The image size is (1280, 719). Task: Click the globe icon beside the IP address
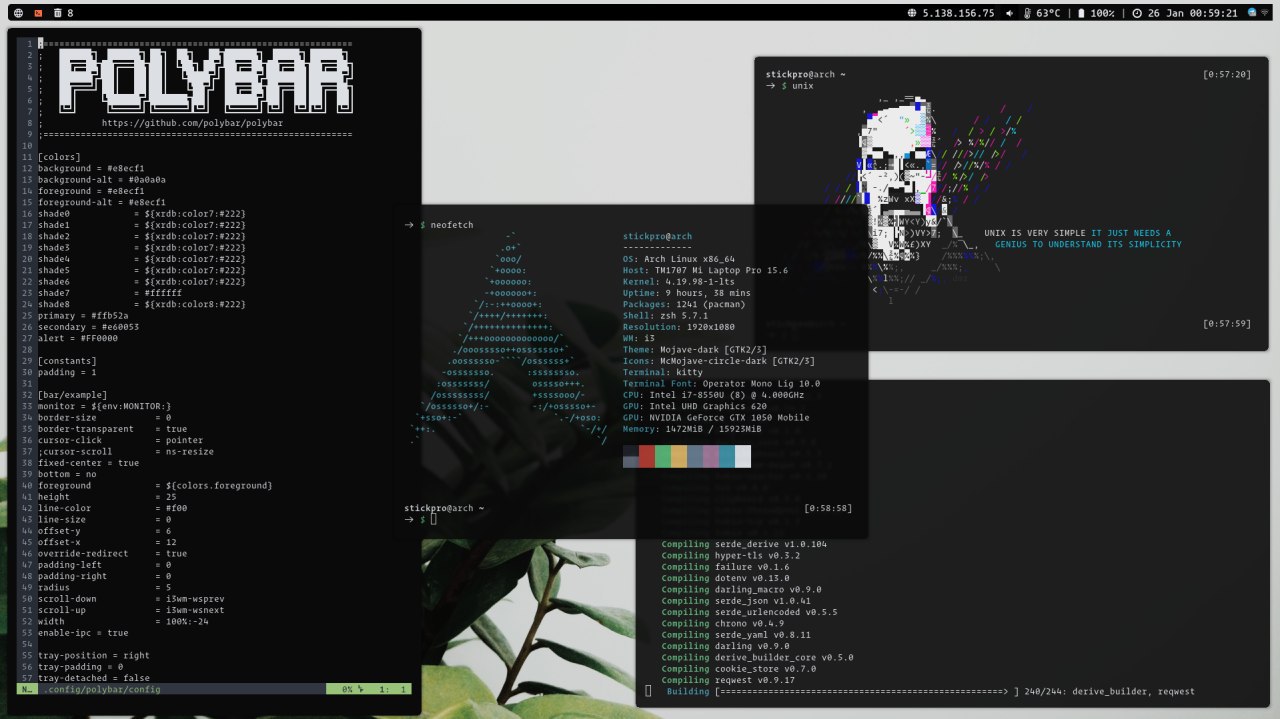pyautogui.click(x=911, y=13)
